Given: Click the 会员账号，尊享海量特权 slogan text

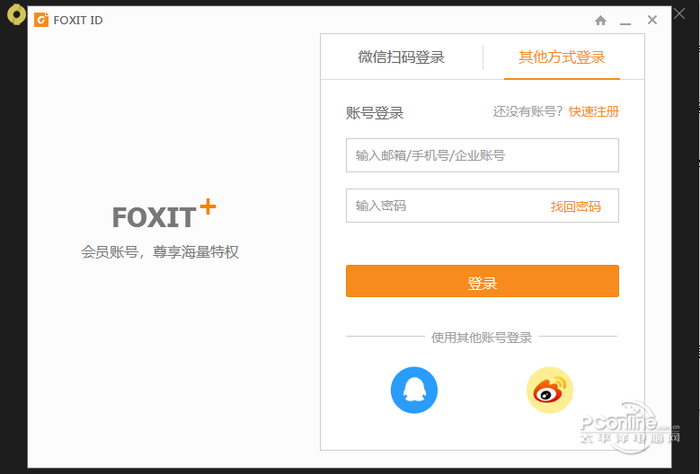Looking at the screenshot, I should pos(160,252).
